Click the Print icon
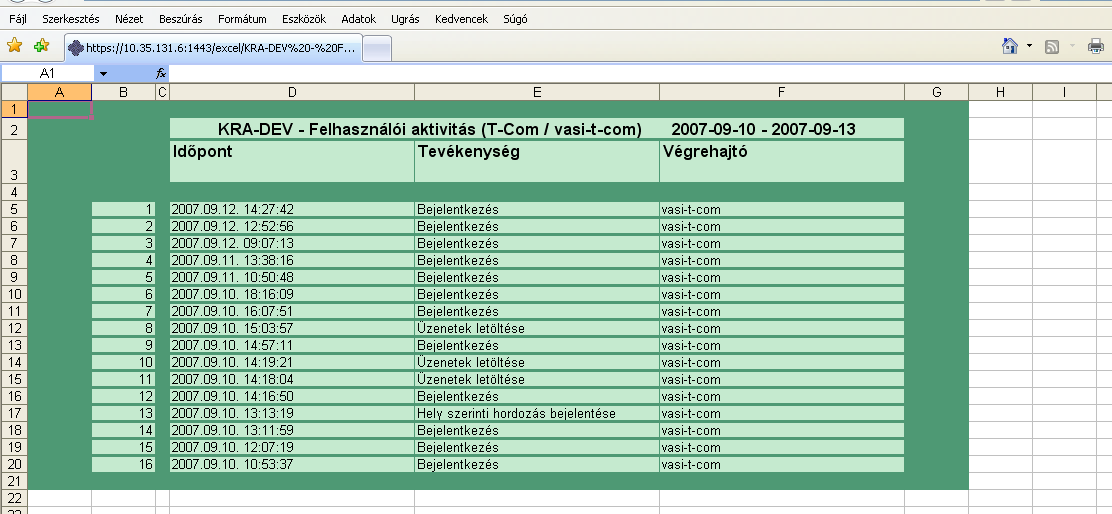Viewport: 1112px width, 514px height. coord(1096,47)
